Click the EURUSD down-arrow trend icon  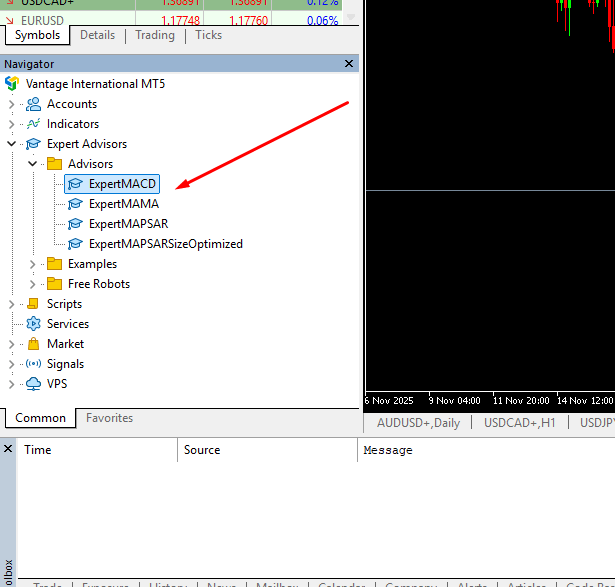coord(9,20)
